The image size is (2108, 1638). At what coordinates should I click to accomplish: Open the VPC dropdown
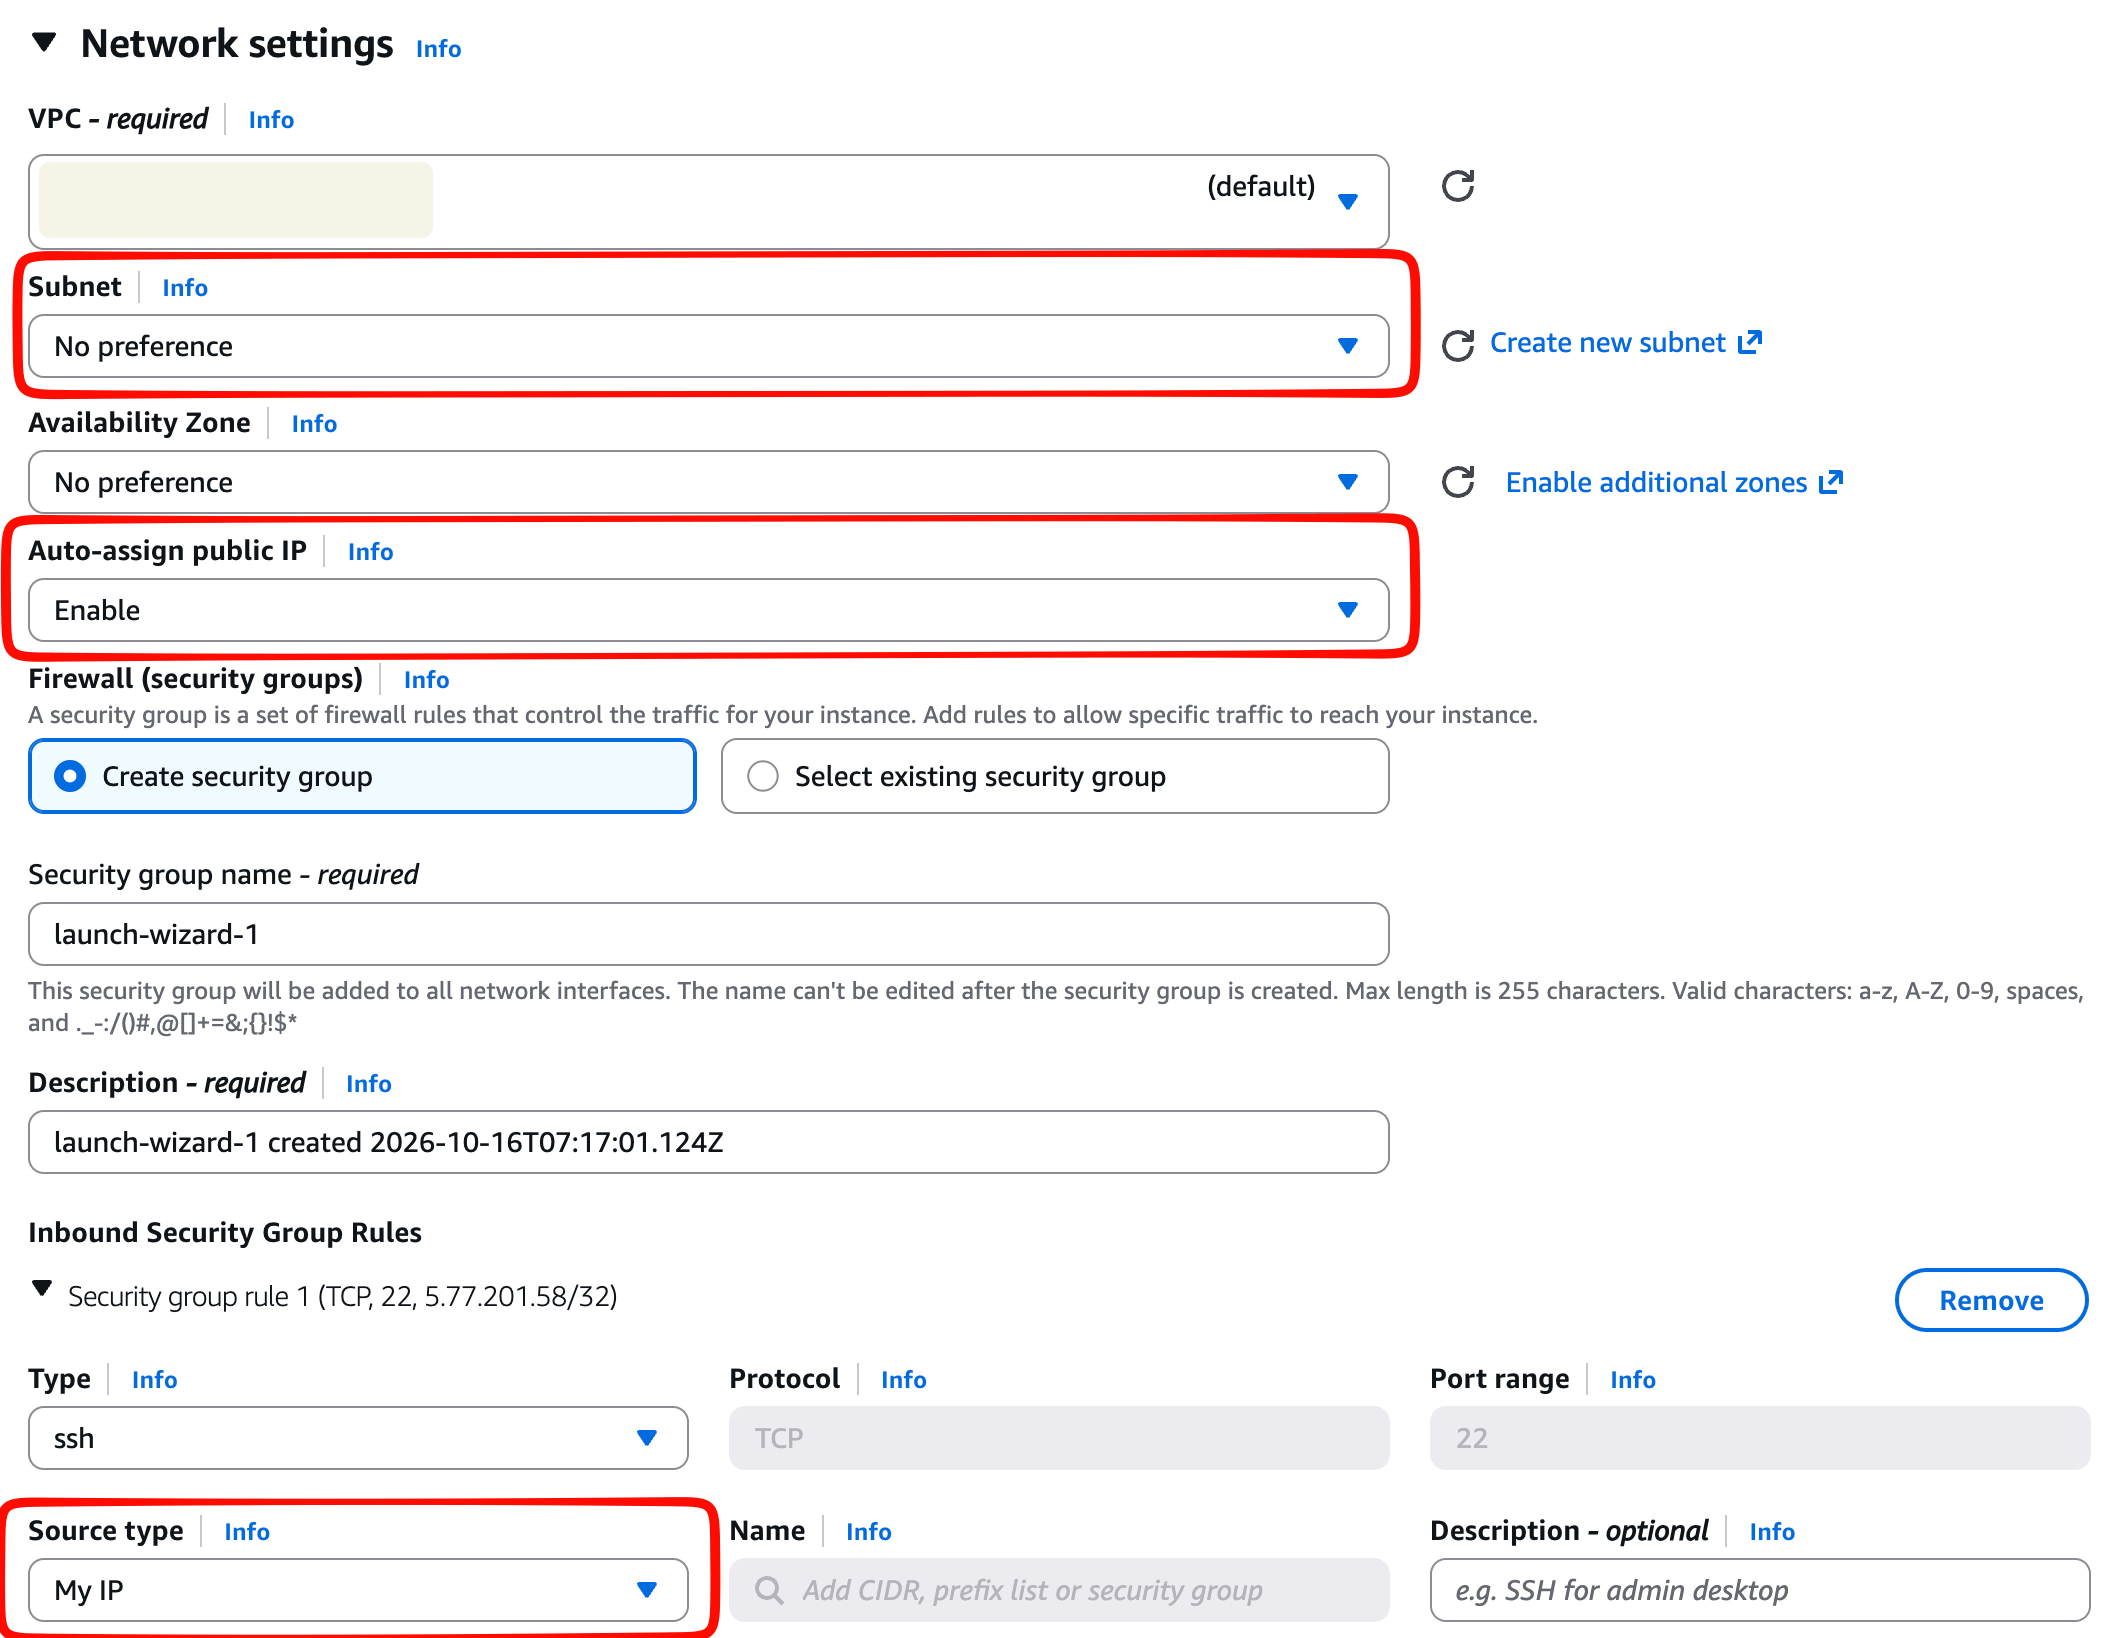708,202
